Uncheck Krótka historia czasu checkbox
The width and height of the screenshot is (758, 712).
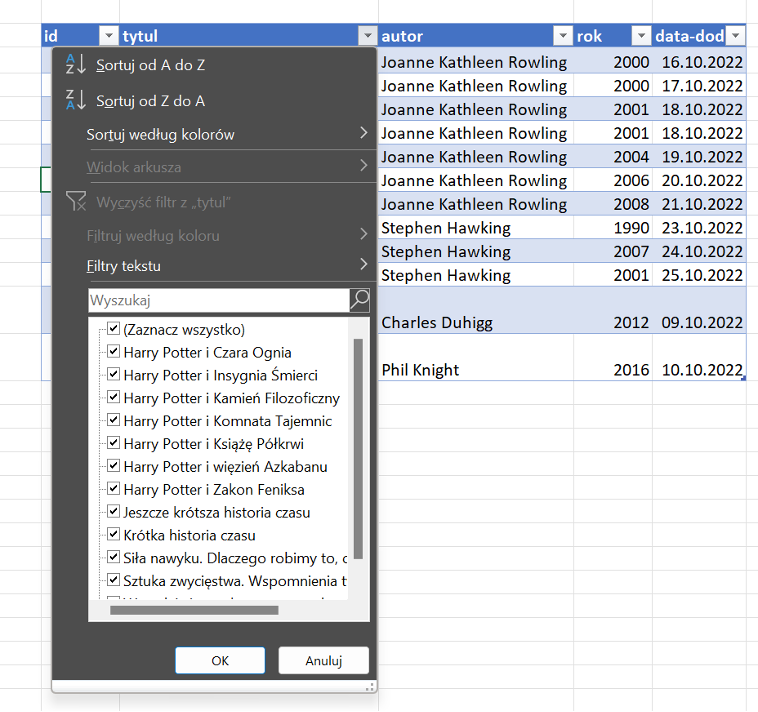click(114, 535)
